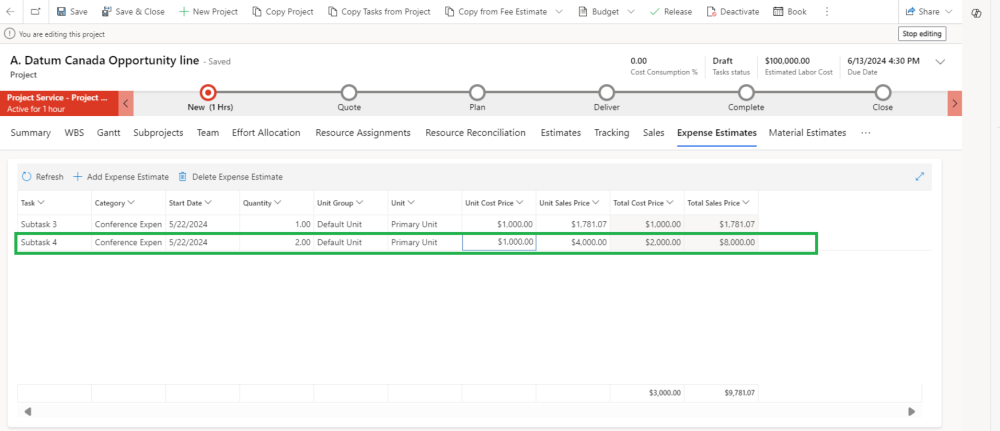This screenshot has height=431, width=1000.
Task: Select the Deliver stage circle
Action: (x=607, y=93)
